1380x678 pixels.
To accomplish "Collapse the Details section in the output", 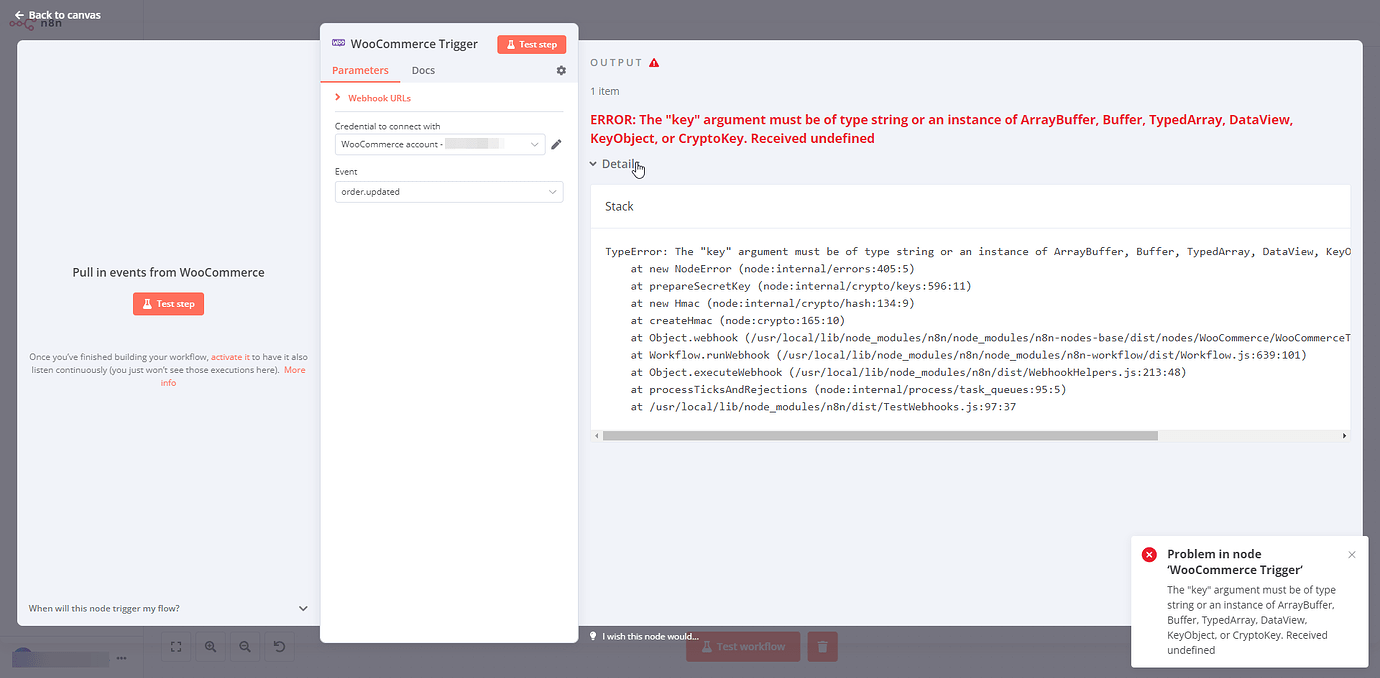I will 616,163.
